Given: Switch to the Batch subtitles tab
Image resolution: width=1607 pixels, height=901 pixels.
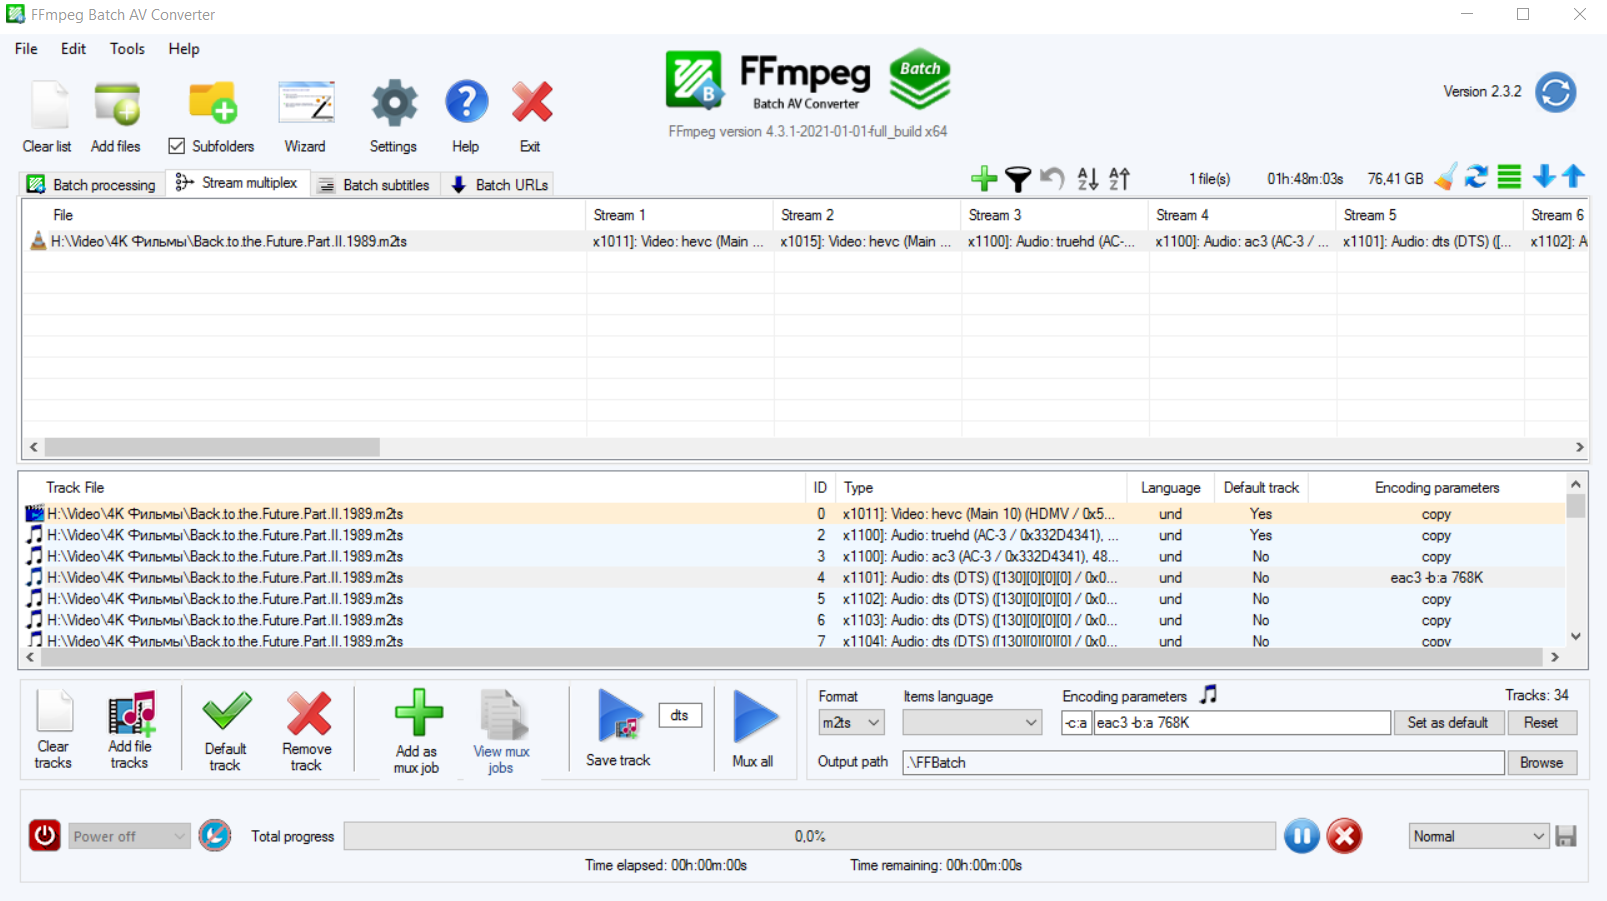Looking at the screenshot, I should (x=375, y=185).
